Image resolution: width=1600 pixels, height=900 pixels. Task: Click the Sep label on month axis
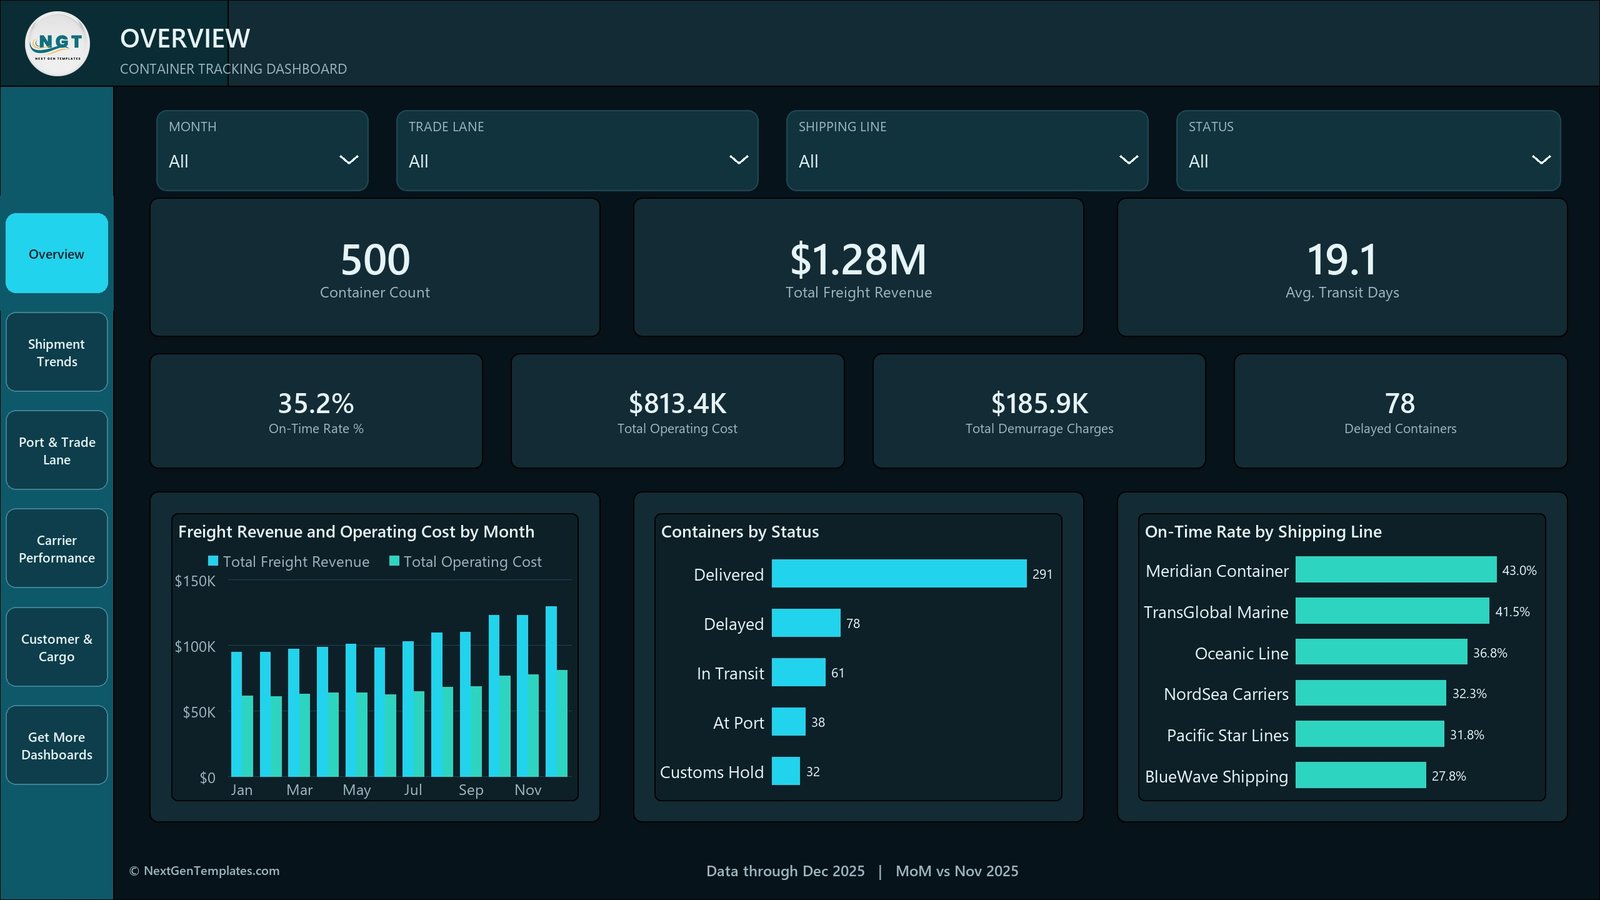471,790
